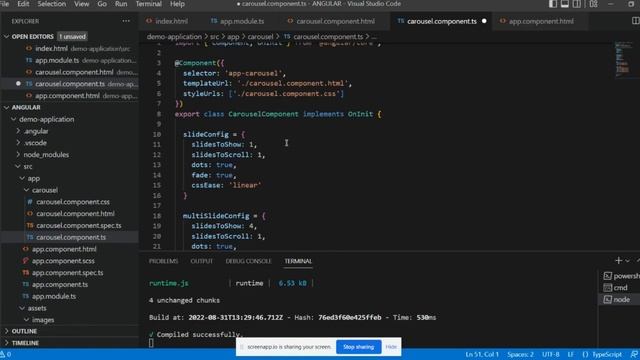Expand the .vscode folder
The image size is (640, 360).
point(35,143)
